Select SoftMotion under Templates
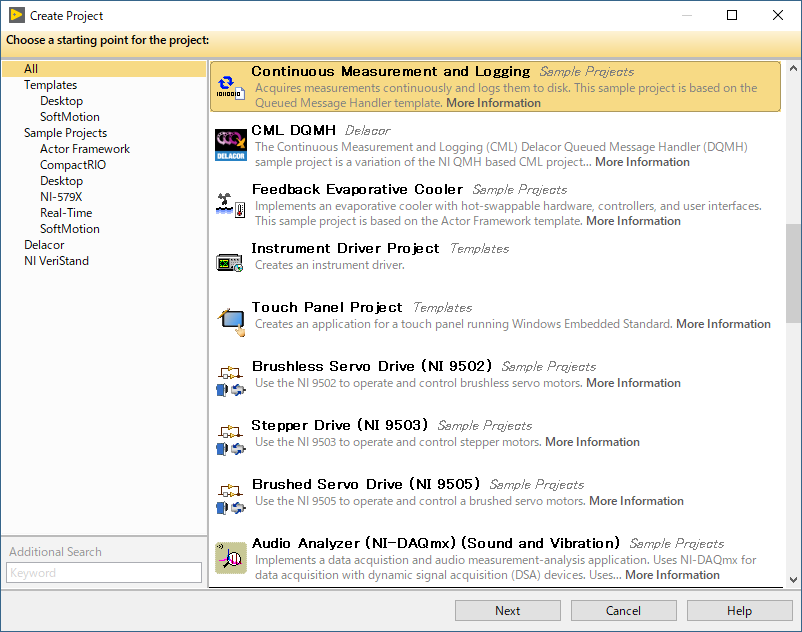The height and width of the screenshot is (632, 802). [70, 117]
